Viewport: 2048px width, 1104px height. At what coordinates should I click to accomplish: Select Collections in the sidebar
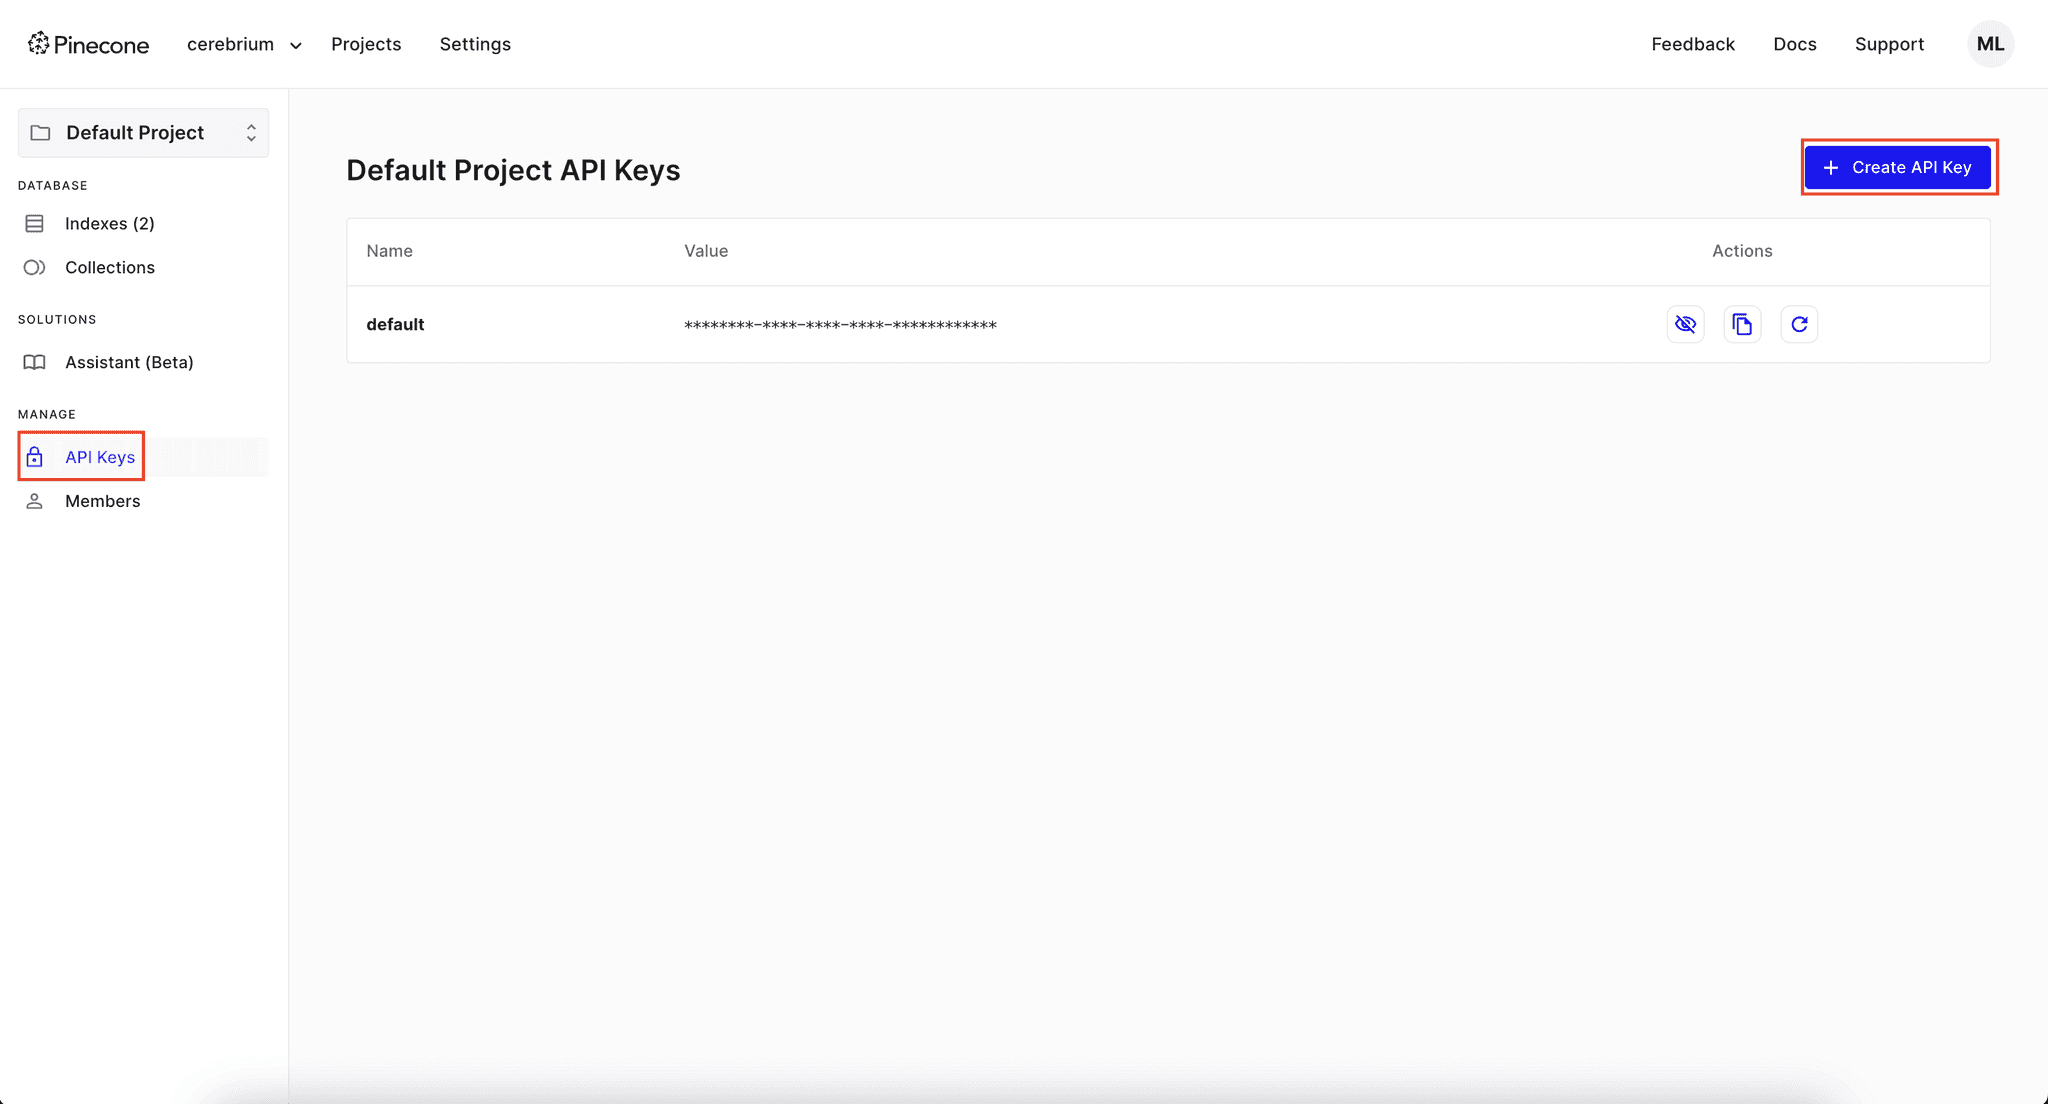point(110,267)
